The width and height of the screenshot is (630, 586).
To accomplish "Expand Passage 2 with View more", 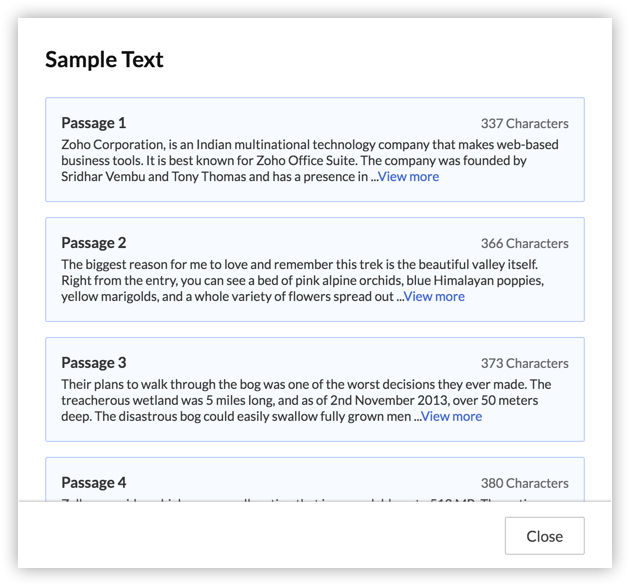I will (434, 297).
